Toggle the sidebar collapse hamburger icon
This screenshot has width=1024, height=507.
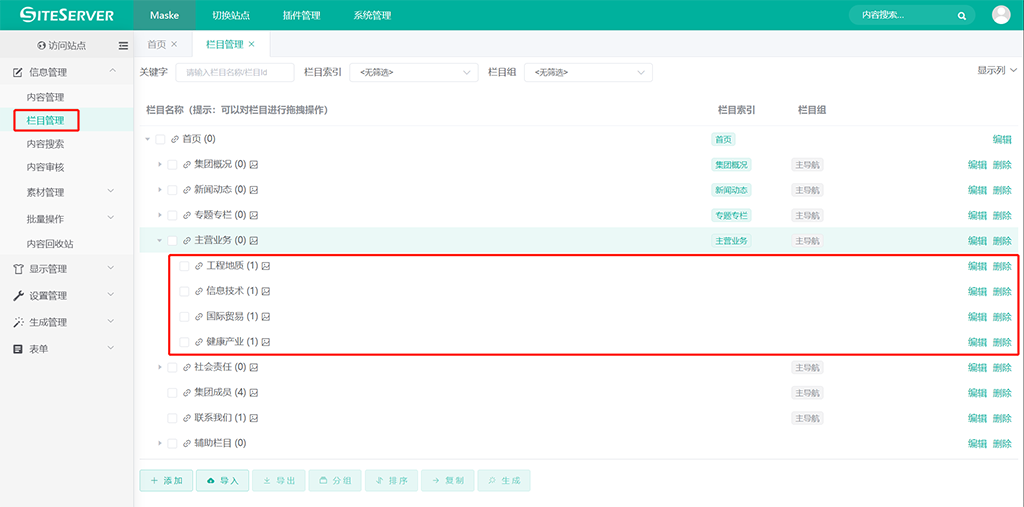click(x=123, y=46)
